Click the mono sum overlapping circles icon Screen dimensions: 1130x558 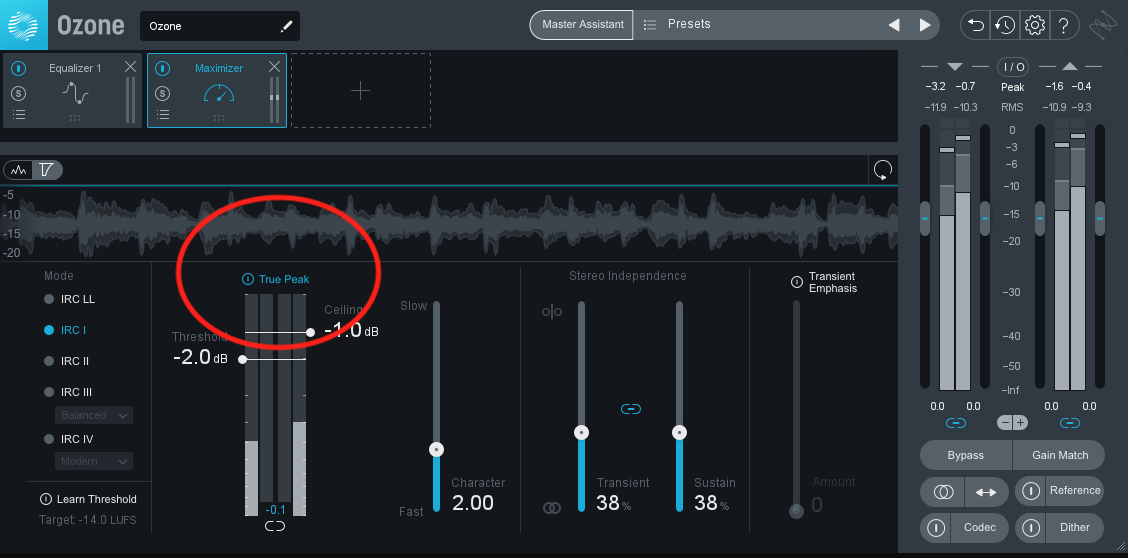coord(943,492)
